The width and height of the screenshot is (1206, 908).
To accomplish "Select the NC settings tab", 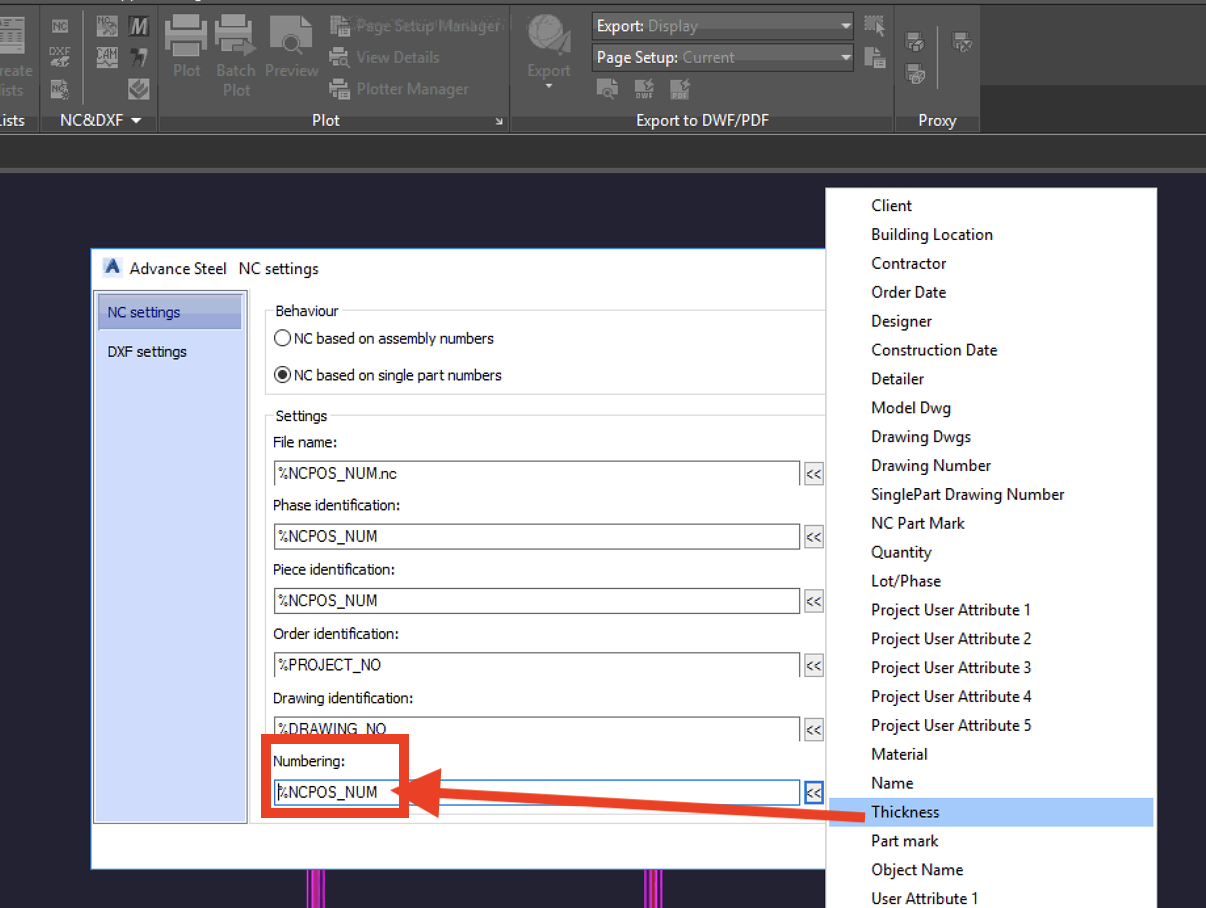I will (143, 312).
